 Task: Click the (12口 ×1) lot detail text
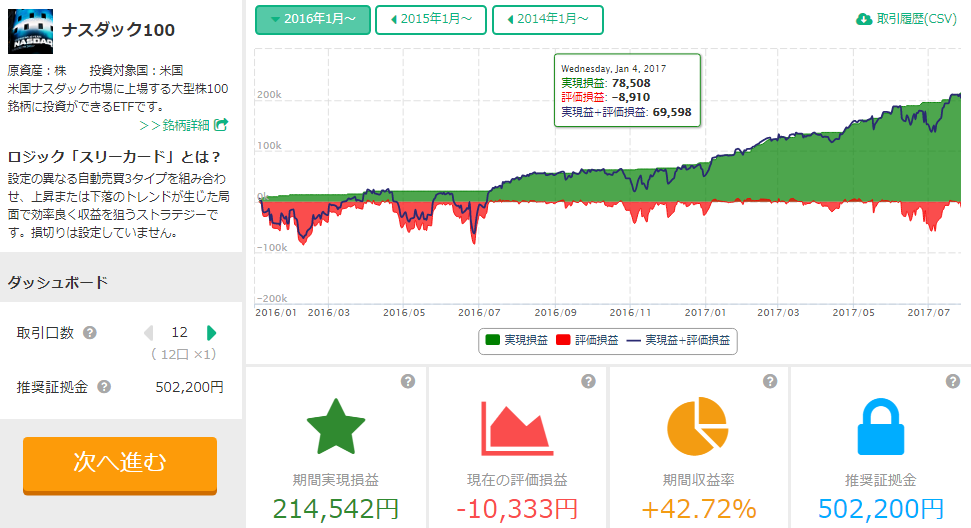tap(184, 355)
